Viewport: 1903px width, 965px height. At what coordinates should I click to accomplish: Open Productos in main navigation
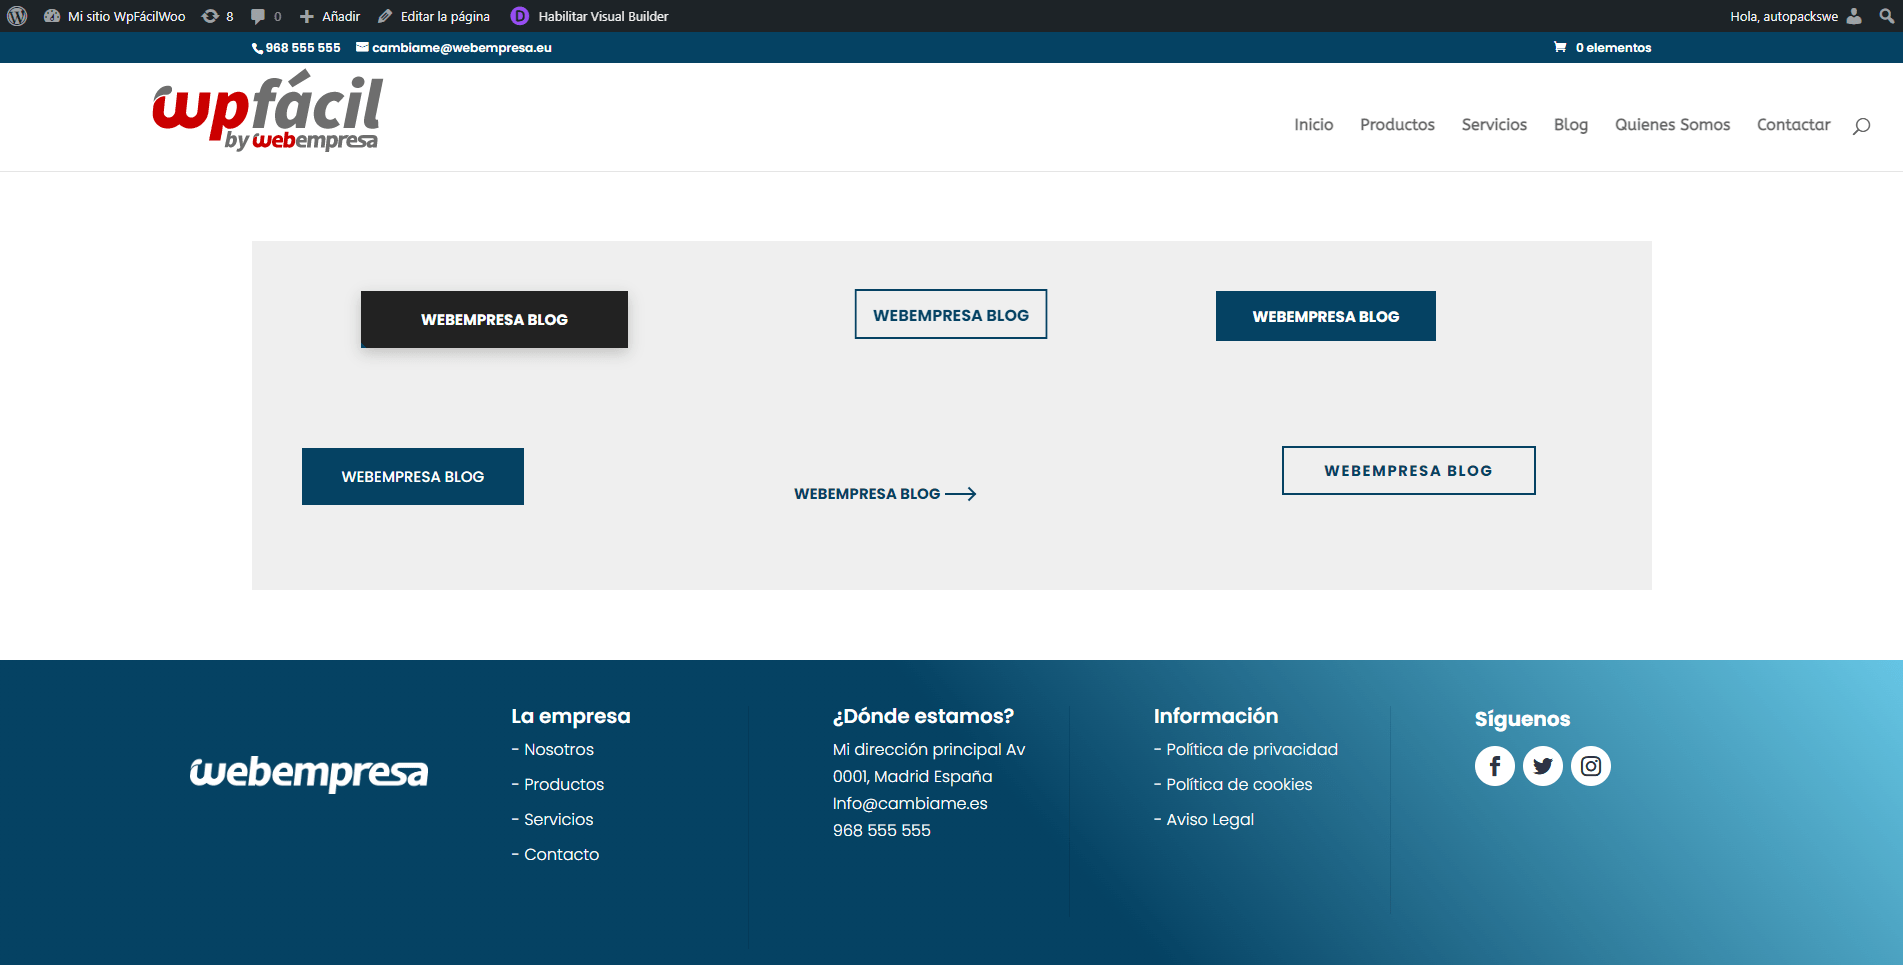coord(1397,125)
